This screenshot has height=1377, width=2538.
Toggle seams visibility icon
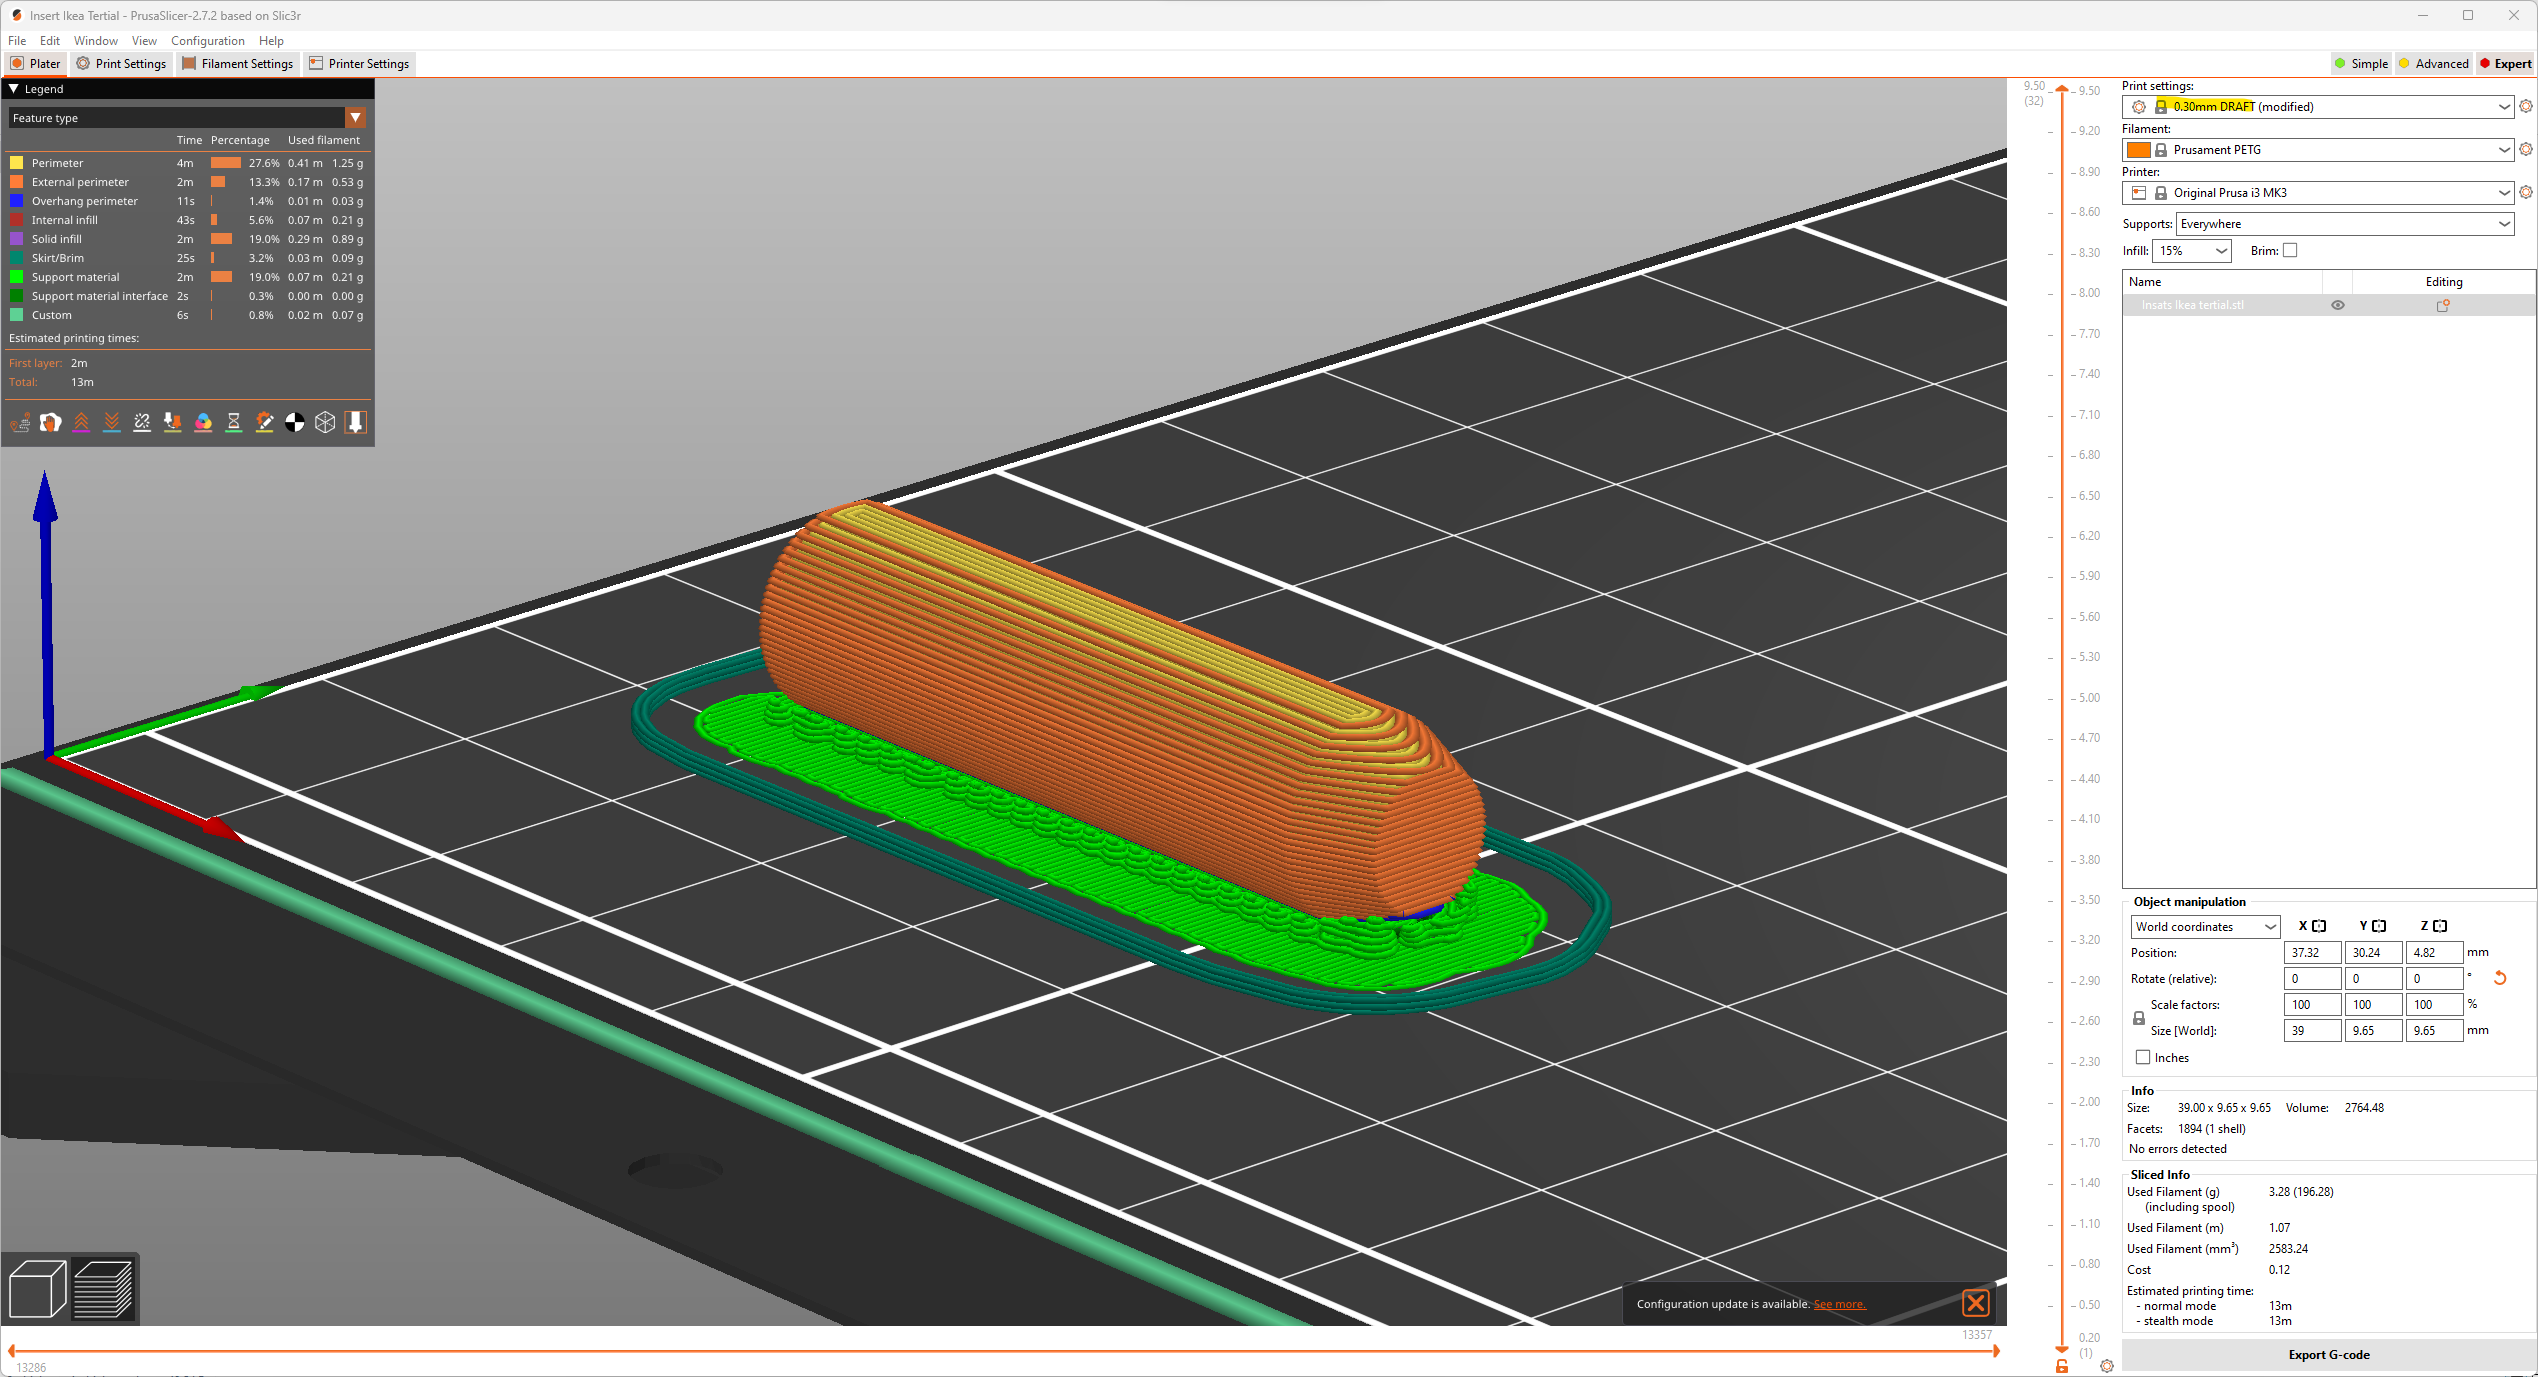point(142,423)
